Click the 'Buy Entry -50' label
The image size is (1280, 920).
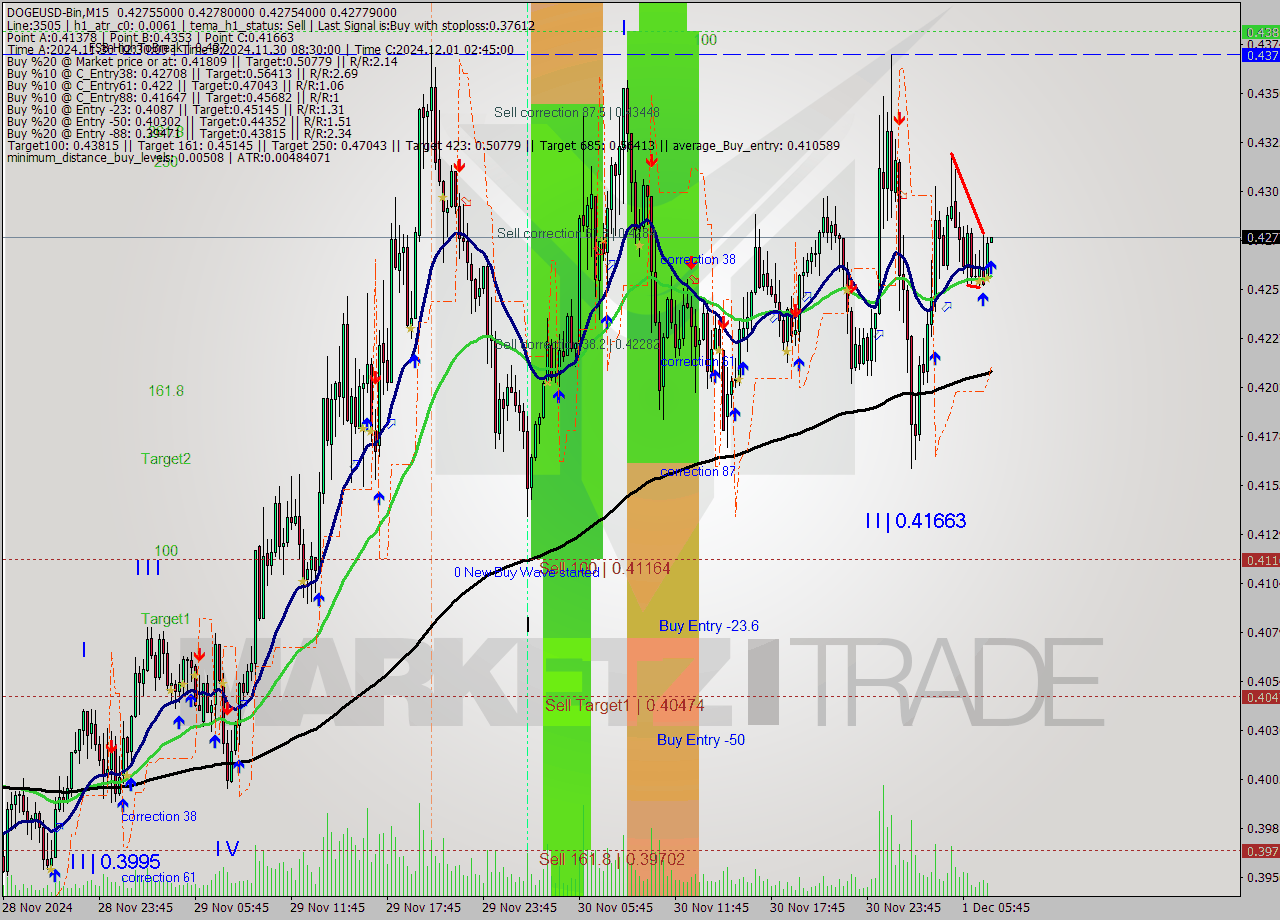pyautogui.click(x=700, y=740)
